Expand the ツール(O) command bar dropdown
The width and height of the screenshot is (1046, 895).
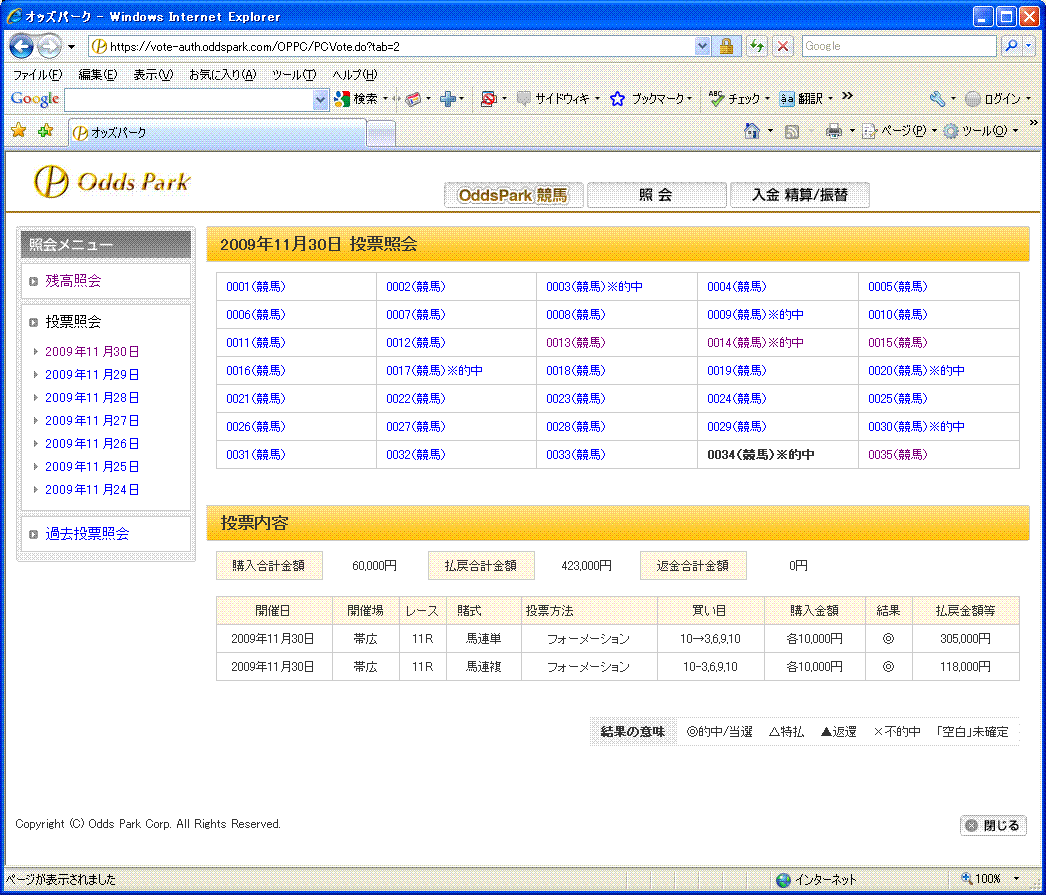(1015, 131)
